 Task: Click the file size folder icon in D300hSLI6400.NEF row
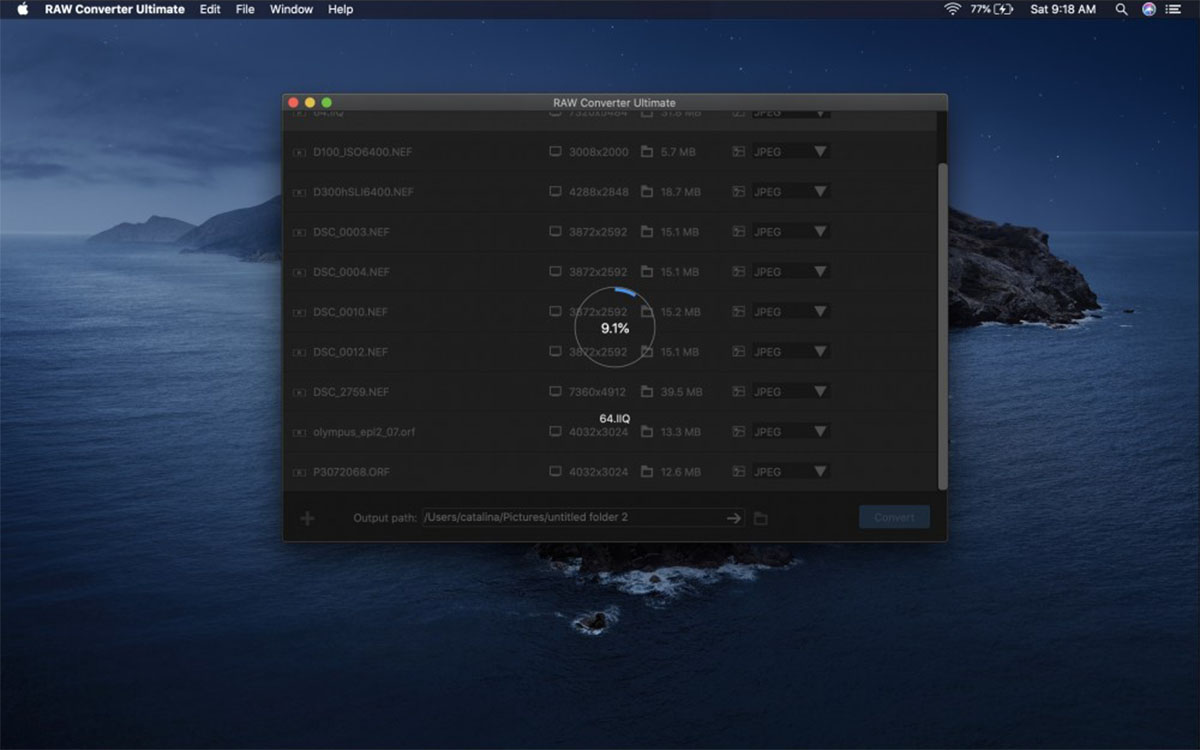coord(647,191)
